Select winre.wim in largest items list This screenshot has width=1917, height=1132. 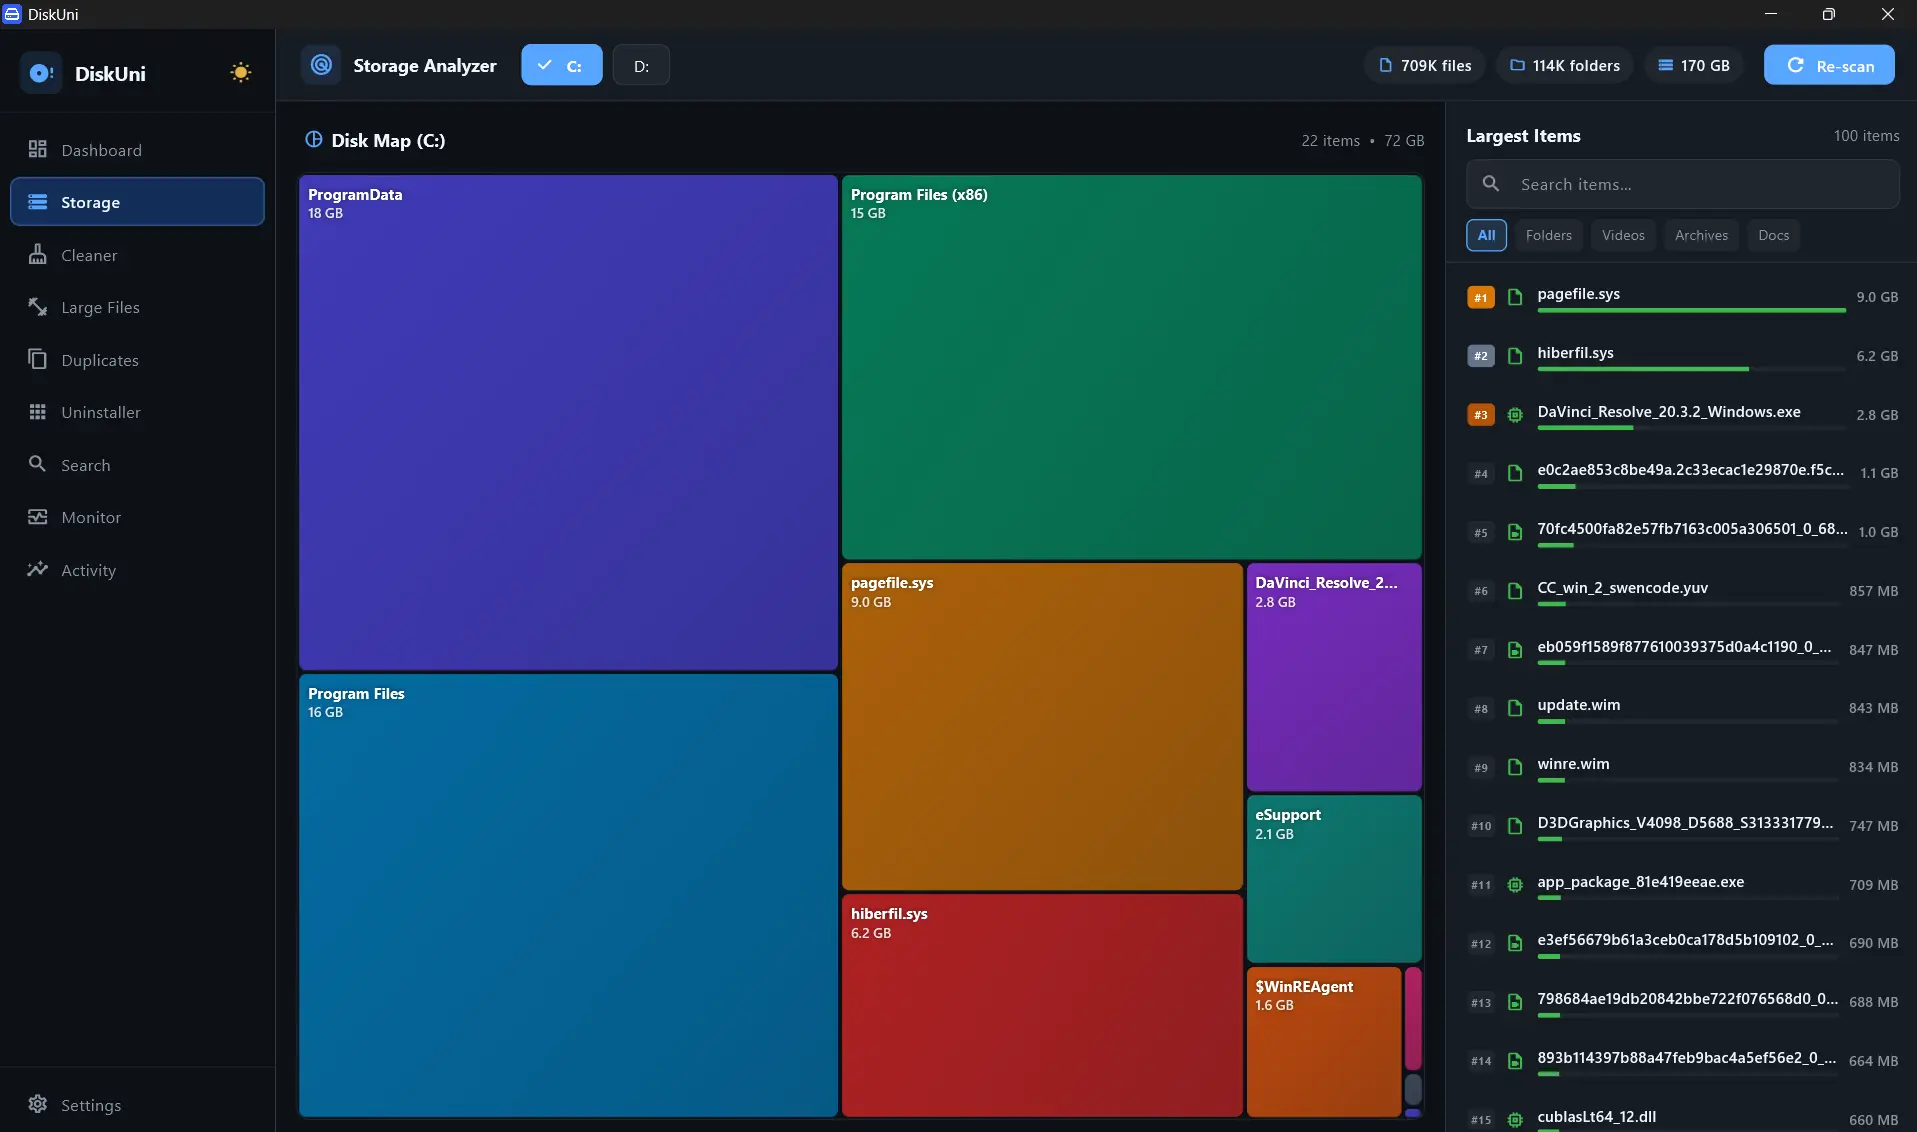pos(1682,767)
